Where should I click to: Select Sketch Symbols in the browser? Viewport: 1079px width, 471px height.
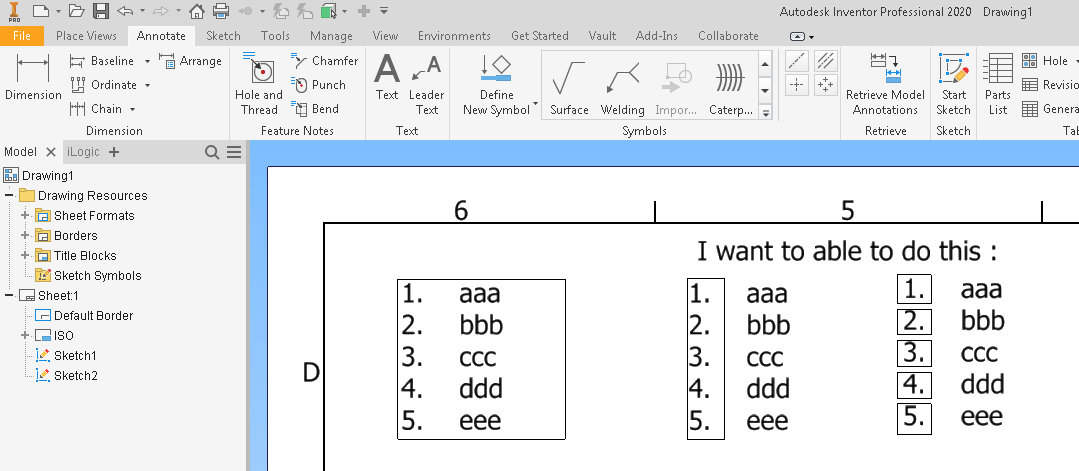pos(88,275)
